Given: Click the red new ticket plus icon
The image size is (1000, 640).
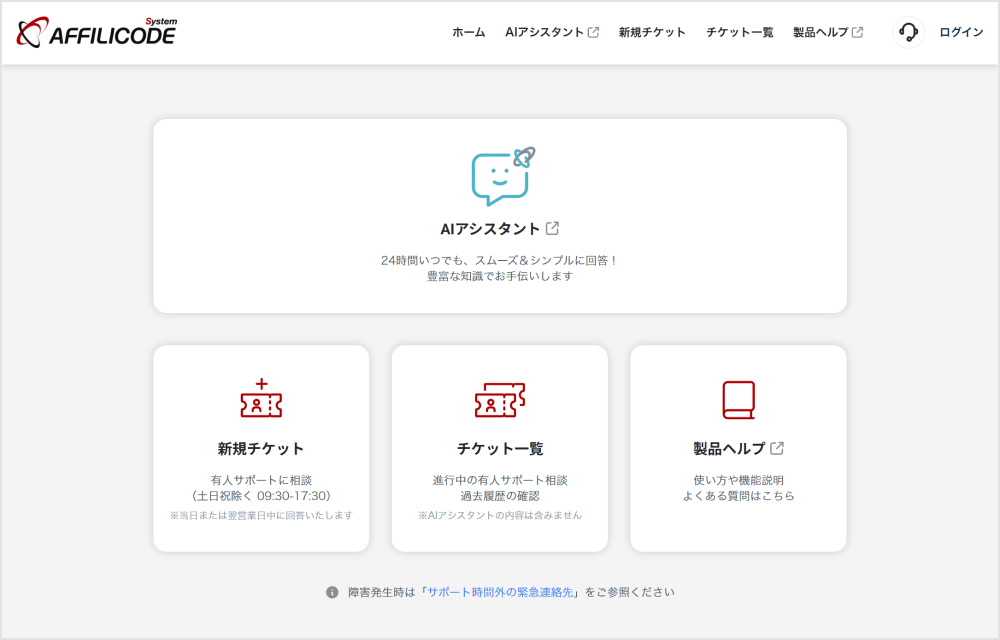Looking at the screenshot, I should pyautogui.click(x=261, y=399).
